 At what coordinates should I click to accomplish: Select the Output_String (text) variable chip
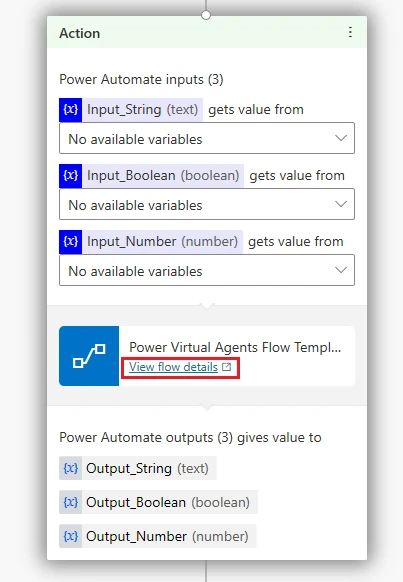pos(138,468)
